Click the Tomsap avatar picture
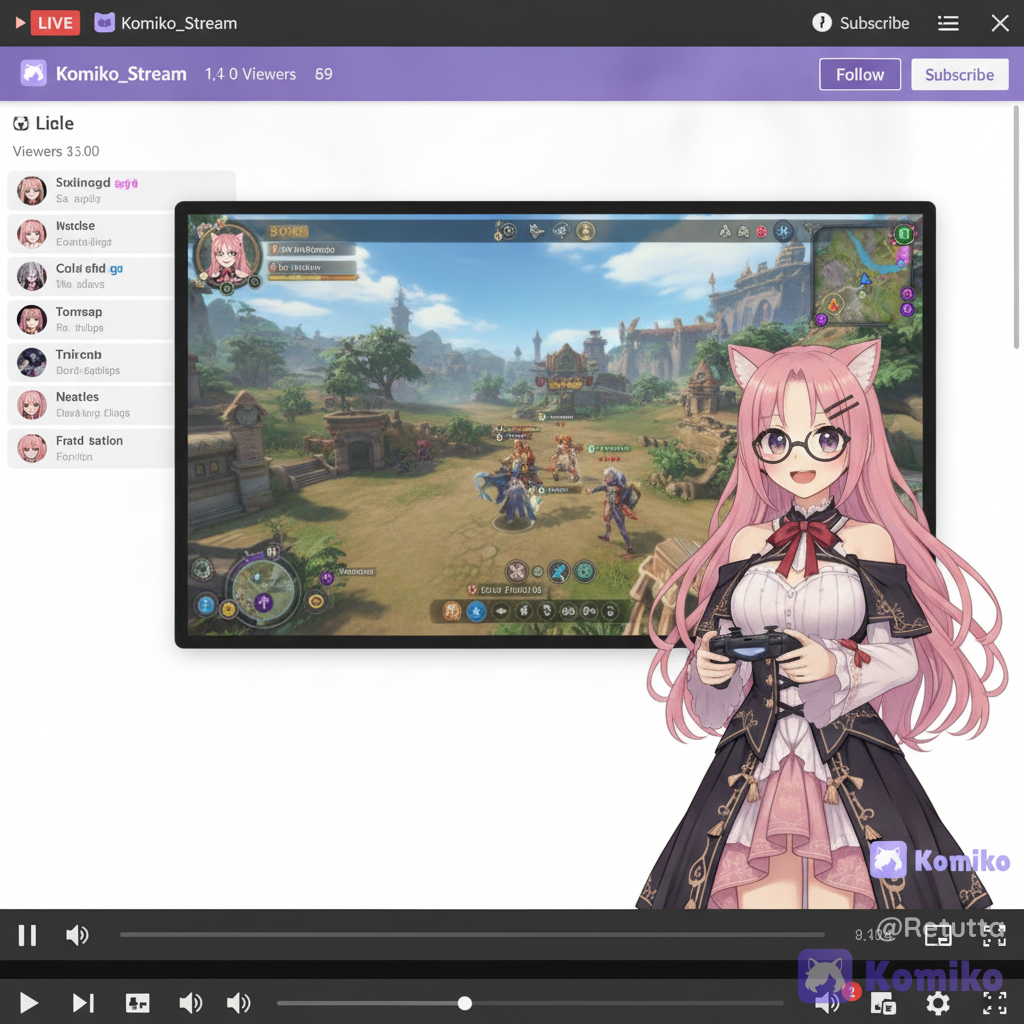This screenshot has height=1024, width=1024. pos(31,319)
